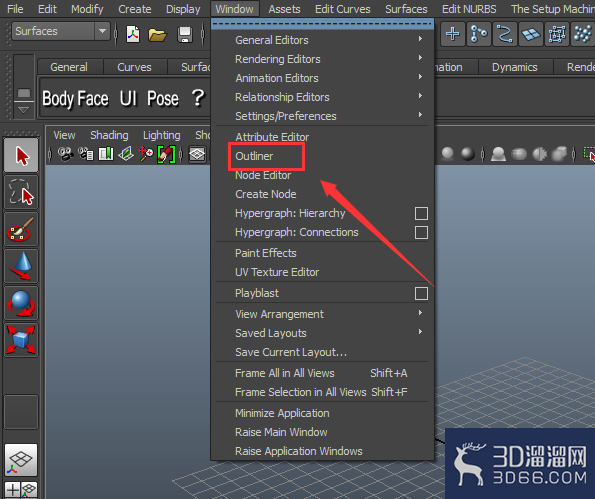Select UV Texture Editor menu entry
Image resolution: width=595 pixels, height=499 pixels.
(277, 272)
